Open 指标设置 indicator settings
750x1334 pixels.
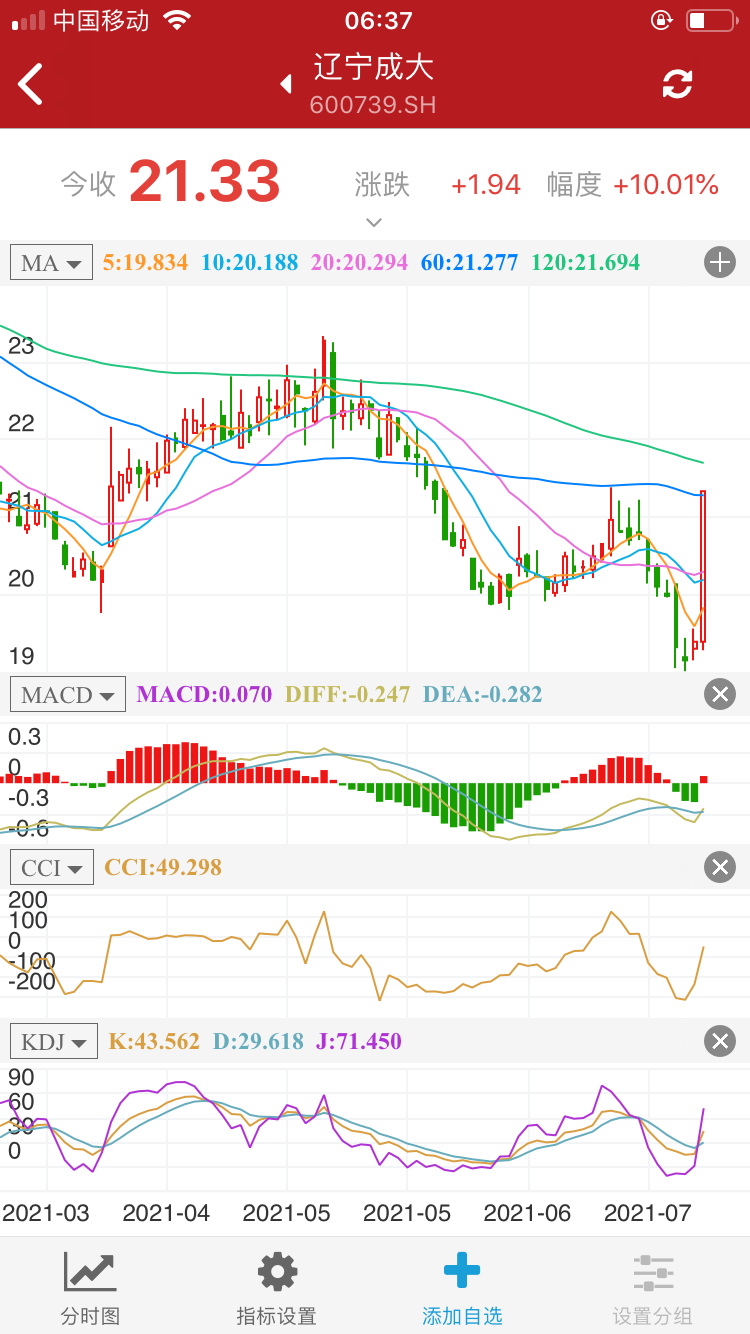tap(277, 1288)
